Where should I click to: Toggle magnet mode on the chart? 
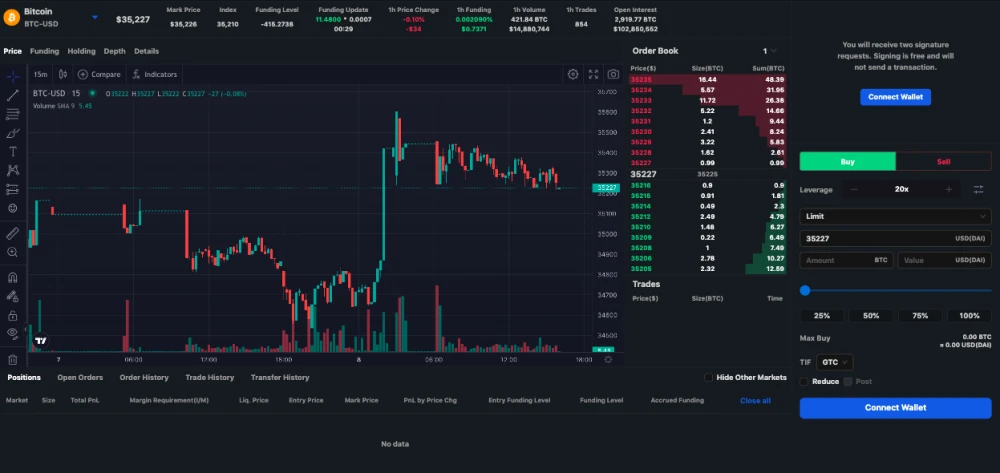[x=12, y=277]
